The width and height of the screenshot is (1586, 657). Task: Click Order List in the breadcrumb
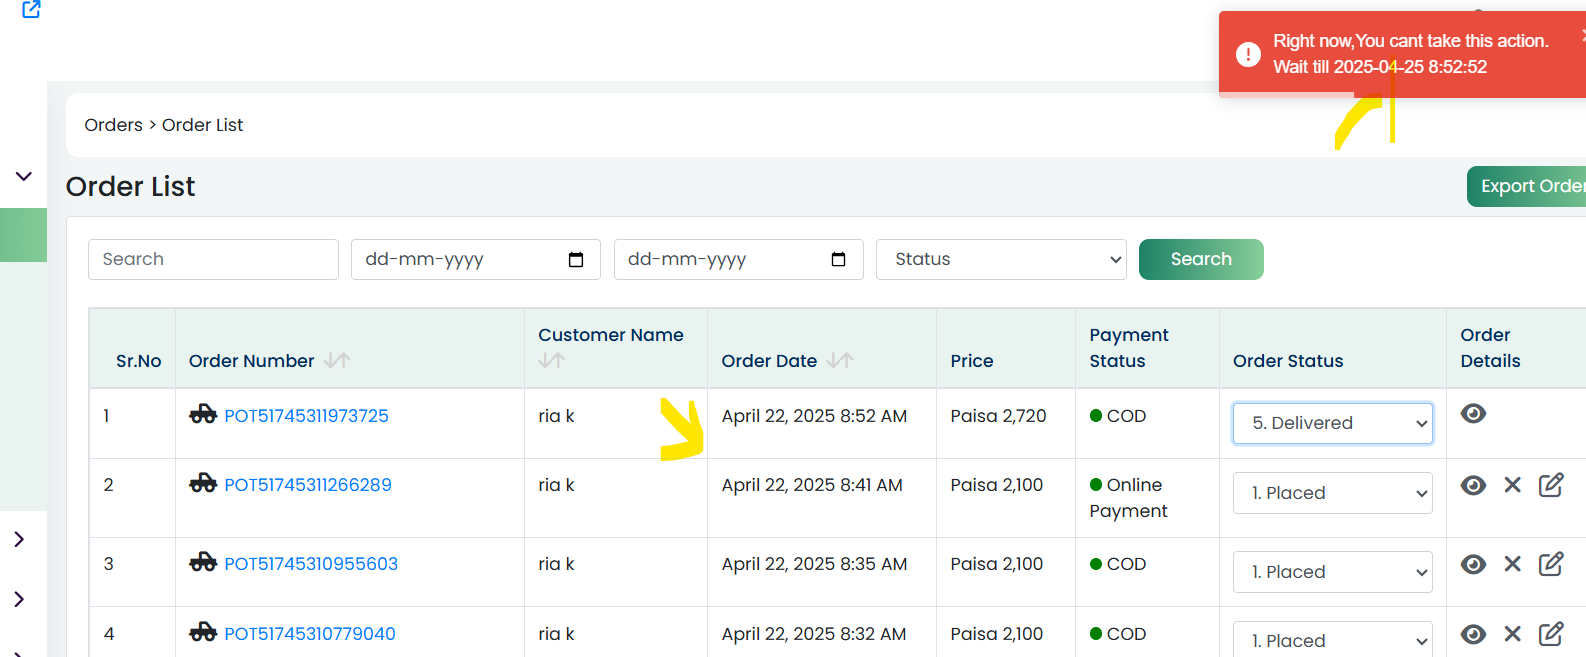click(203, 125)
